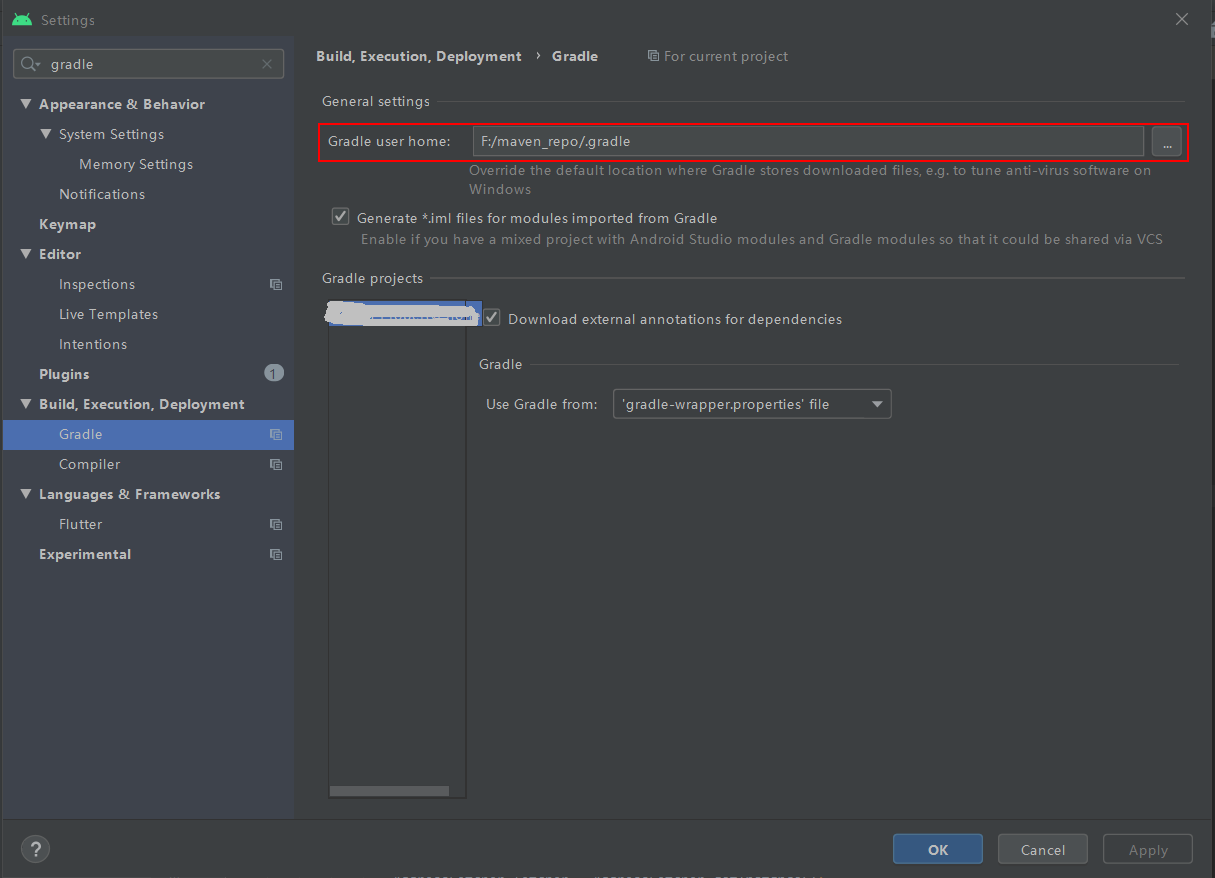
Task: Open Flutter settings
Action: [81, 524]
